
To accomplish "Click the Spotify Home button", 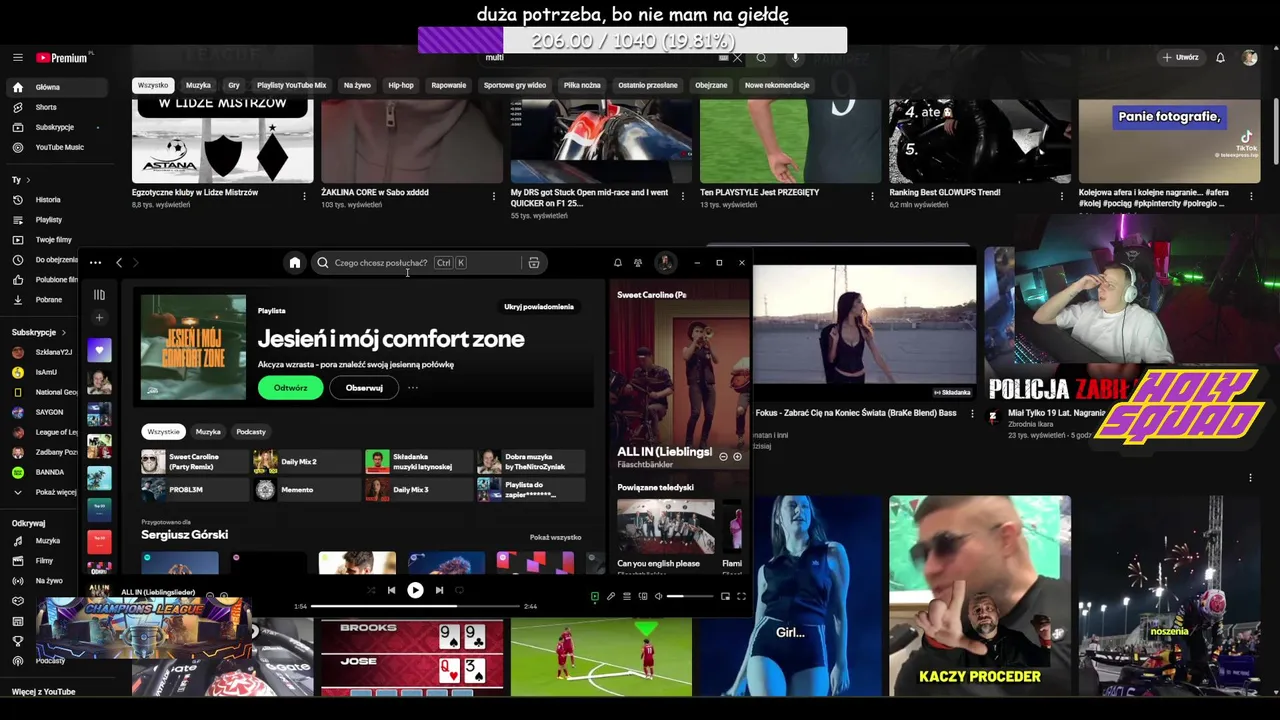I will pyautogui.click(x=294, y=263).
